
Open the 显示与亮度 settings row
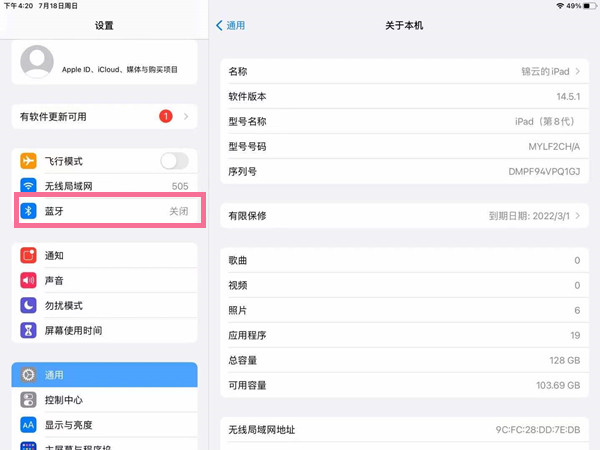click(x=104, y=425)
